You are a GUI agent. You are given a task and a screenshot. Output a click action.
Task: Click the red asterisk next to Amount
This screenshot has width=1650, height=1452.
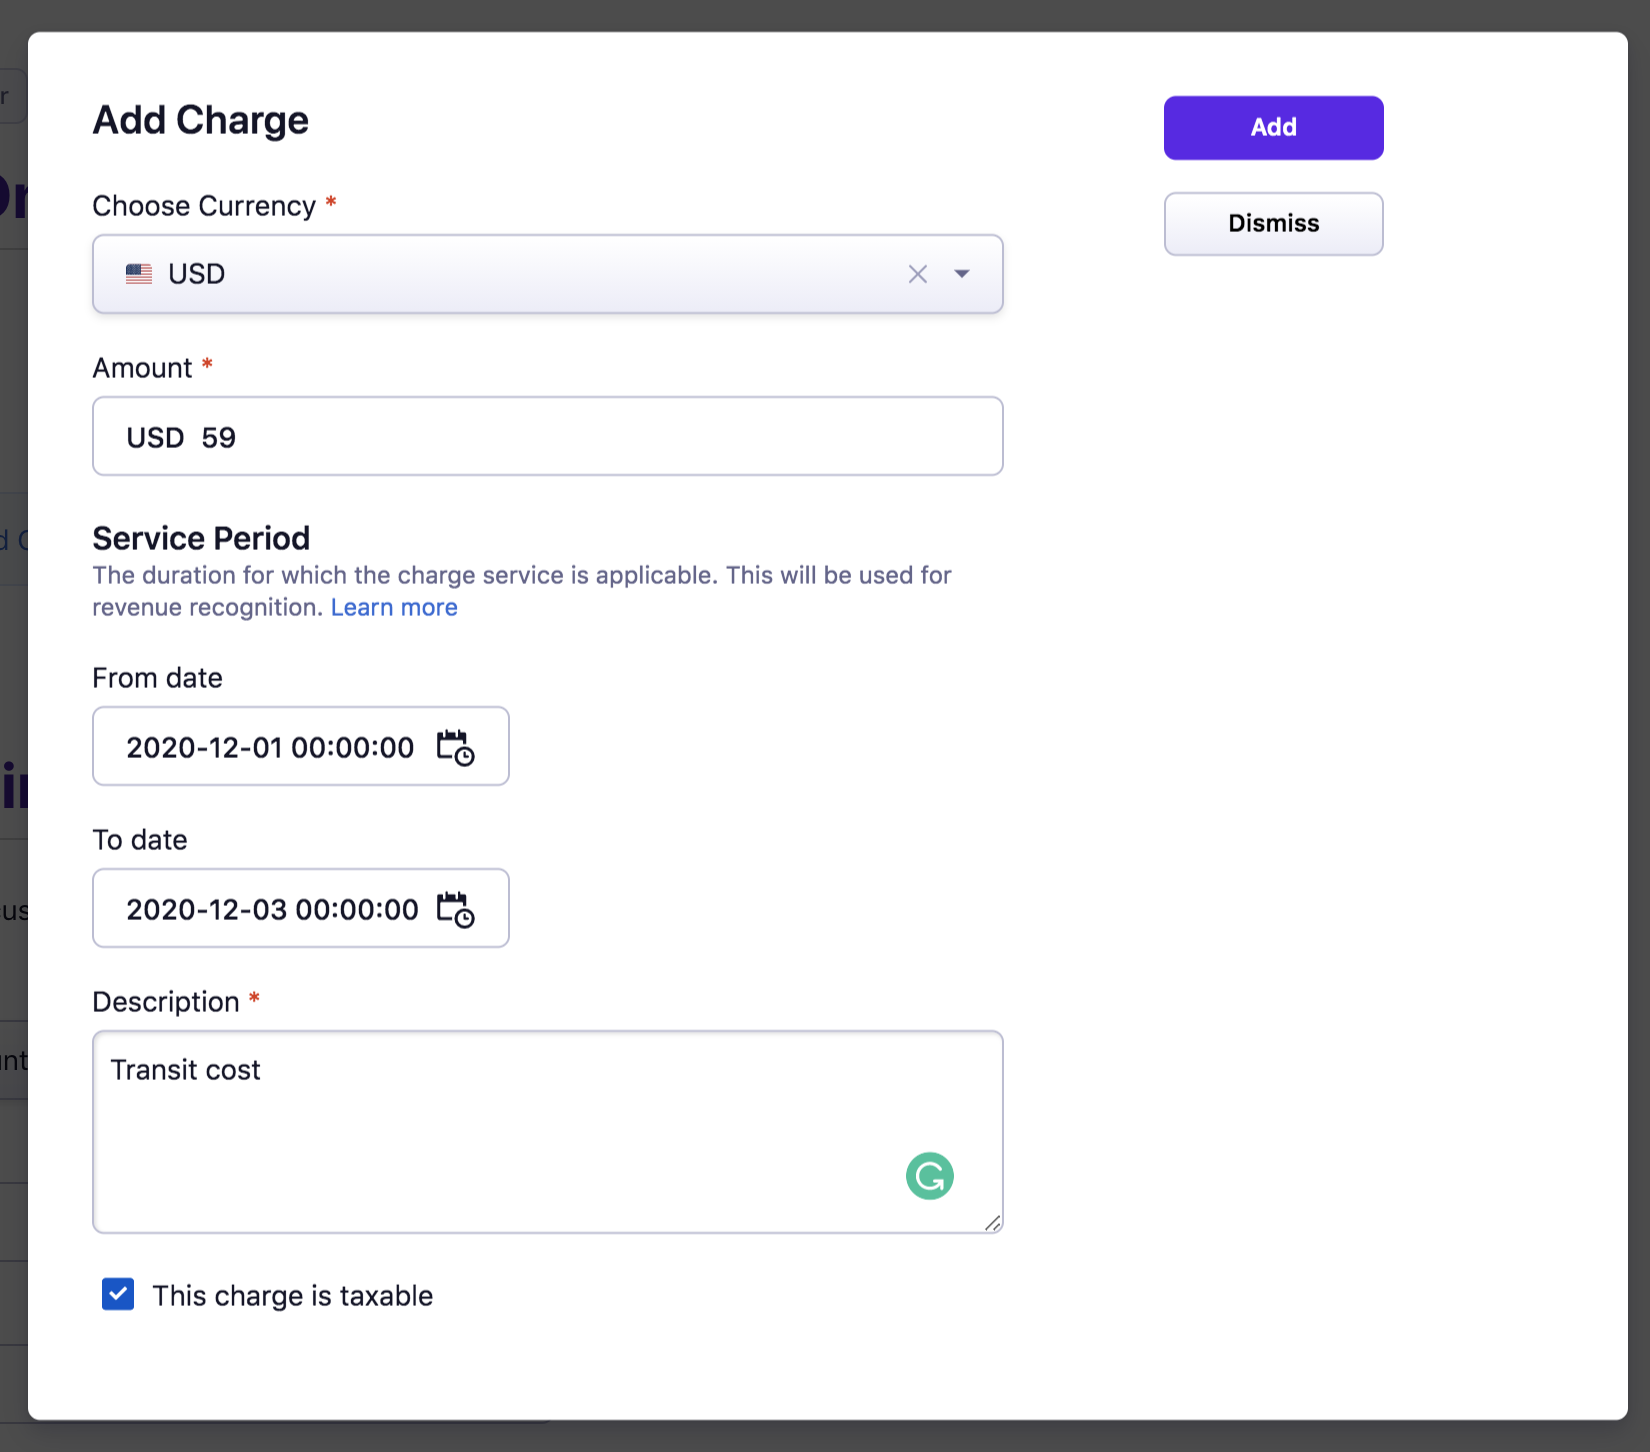click(x=207, y=366)
